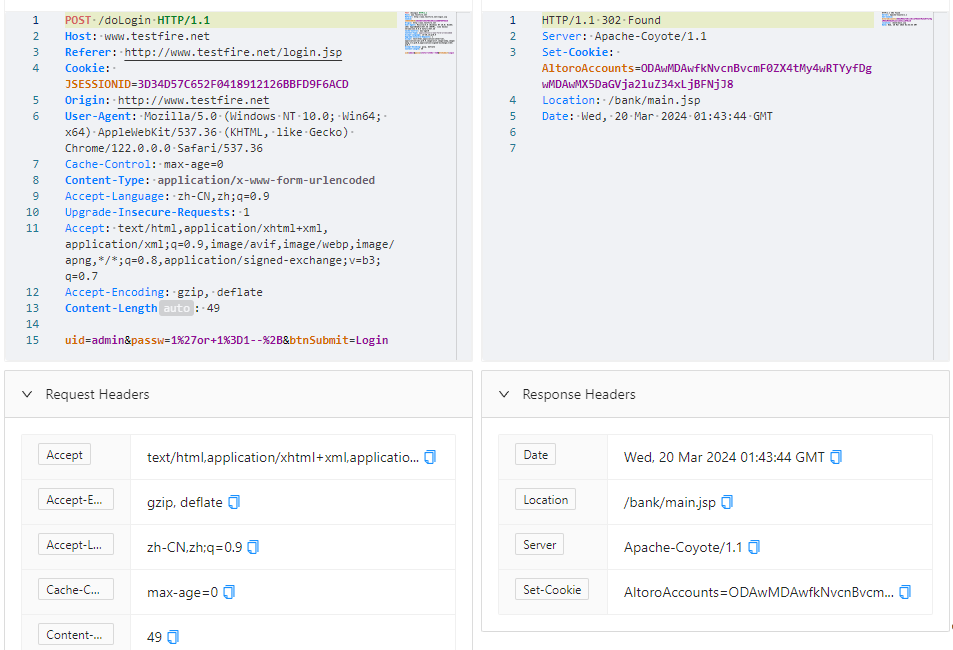Copy the response Date header value

tap(836, 457)
